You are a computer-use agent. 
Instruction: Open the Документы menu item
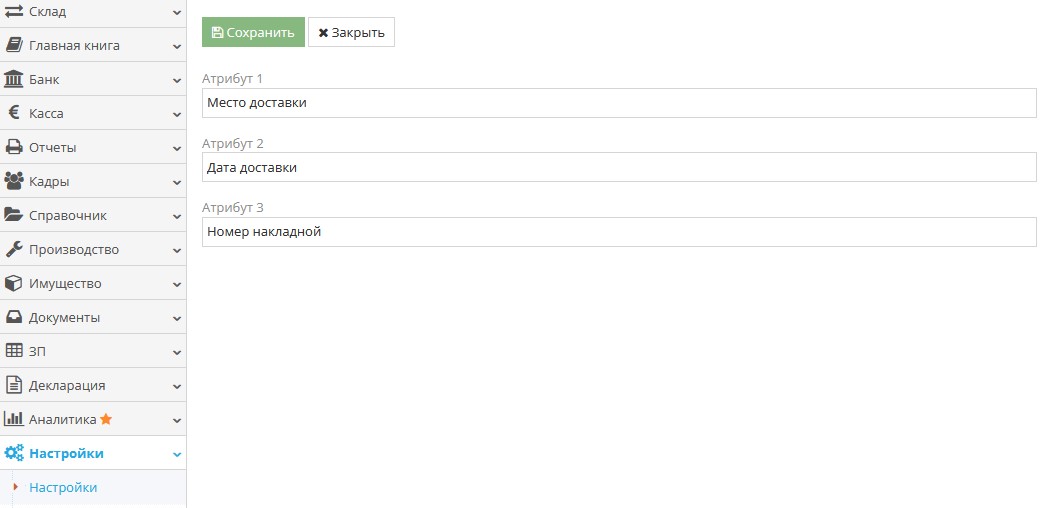[64, 317]
